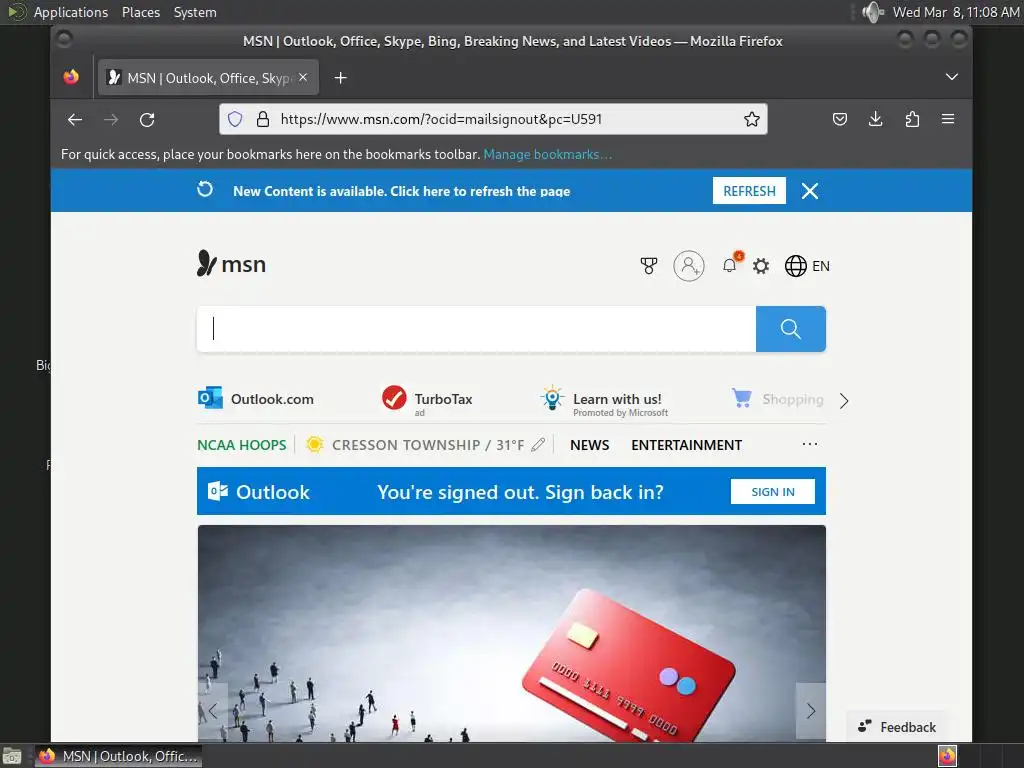This screenshot has height=768, width=1024.
Task: Click the REFRESH button
Action: pyautogui.click(x=749, y=191)
